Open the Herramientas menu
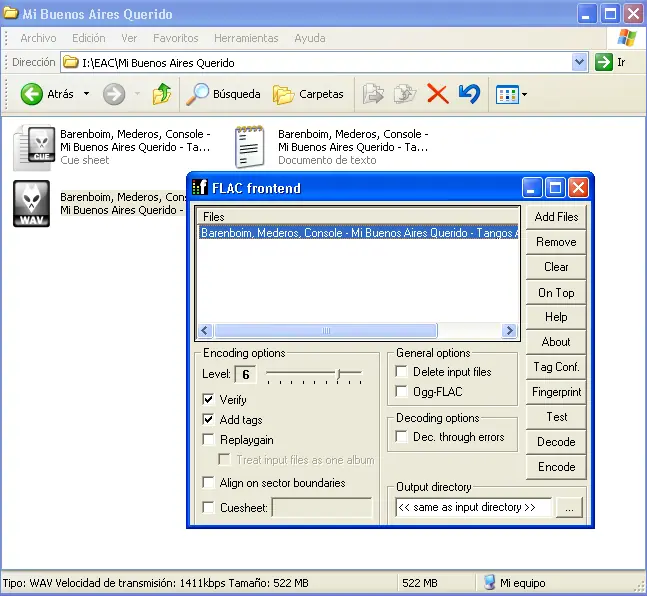The width and height of the screenshot is (647, 596). (x=246, y=38)
